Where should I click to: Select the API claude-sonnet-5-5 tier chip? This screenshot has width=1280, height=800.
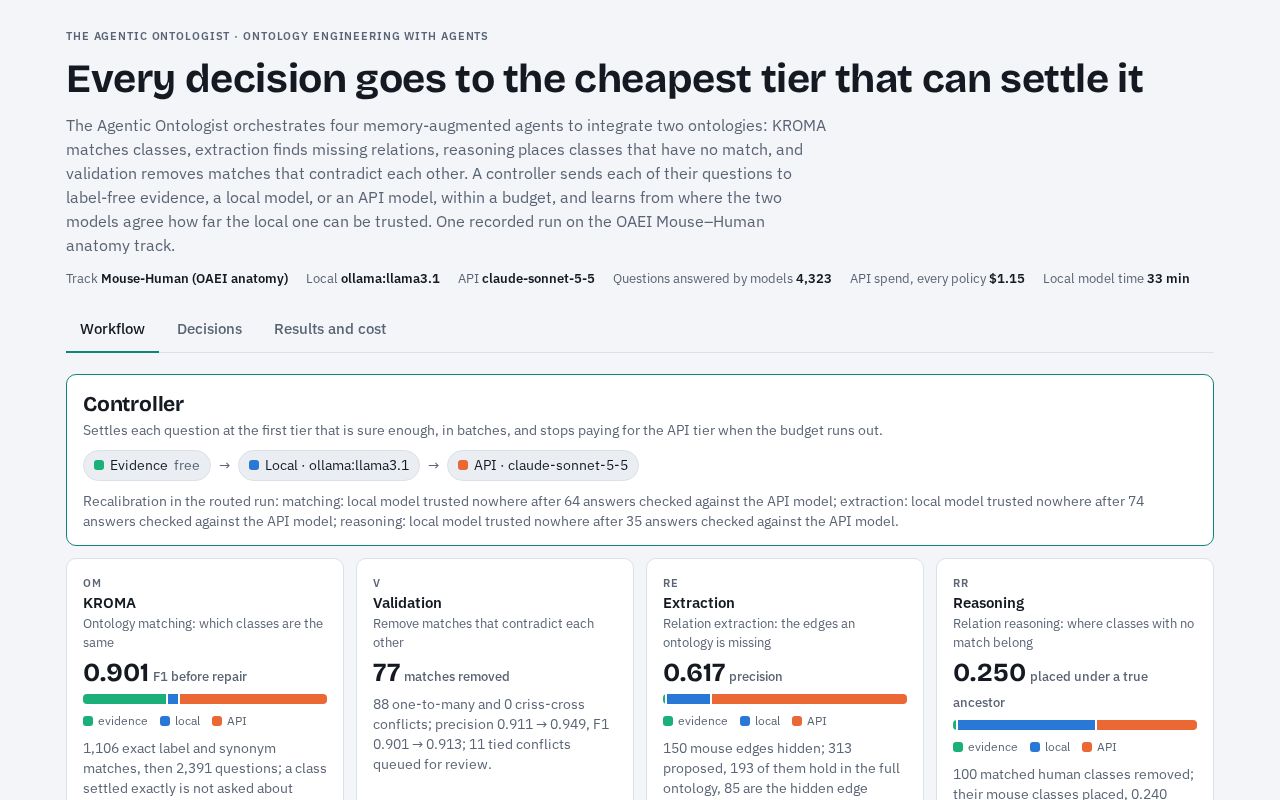click(543, 465)
